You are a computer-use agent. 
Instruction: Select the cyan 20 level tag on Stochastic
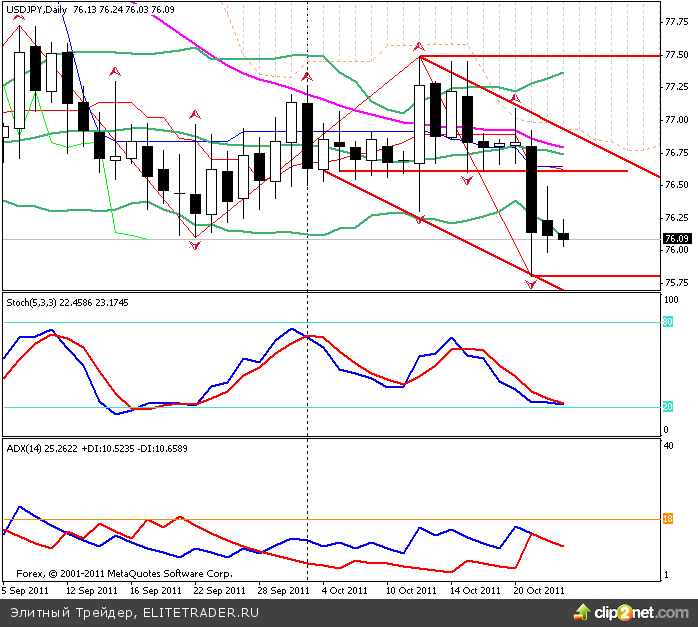667,406
